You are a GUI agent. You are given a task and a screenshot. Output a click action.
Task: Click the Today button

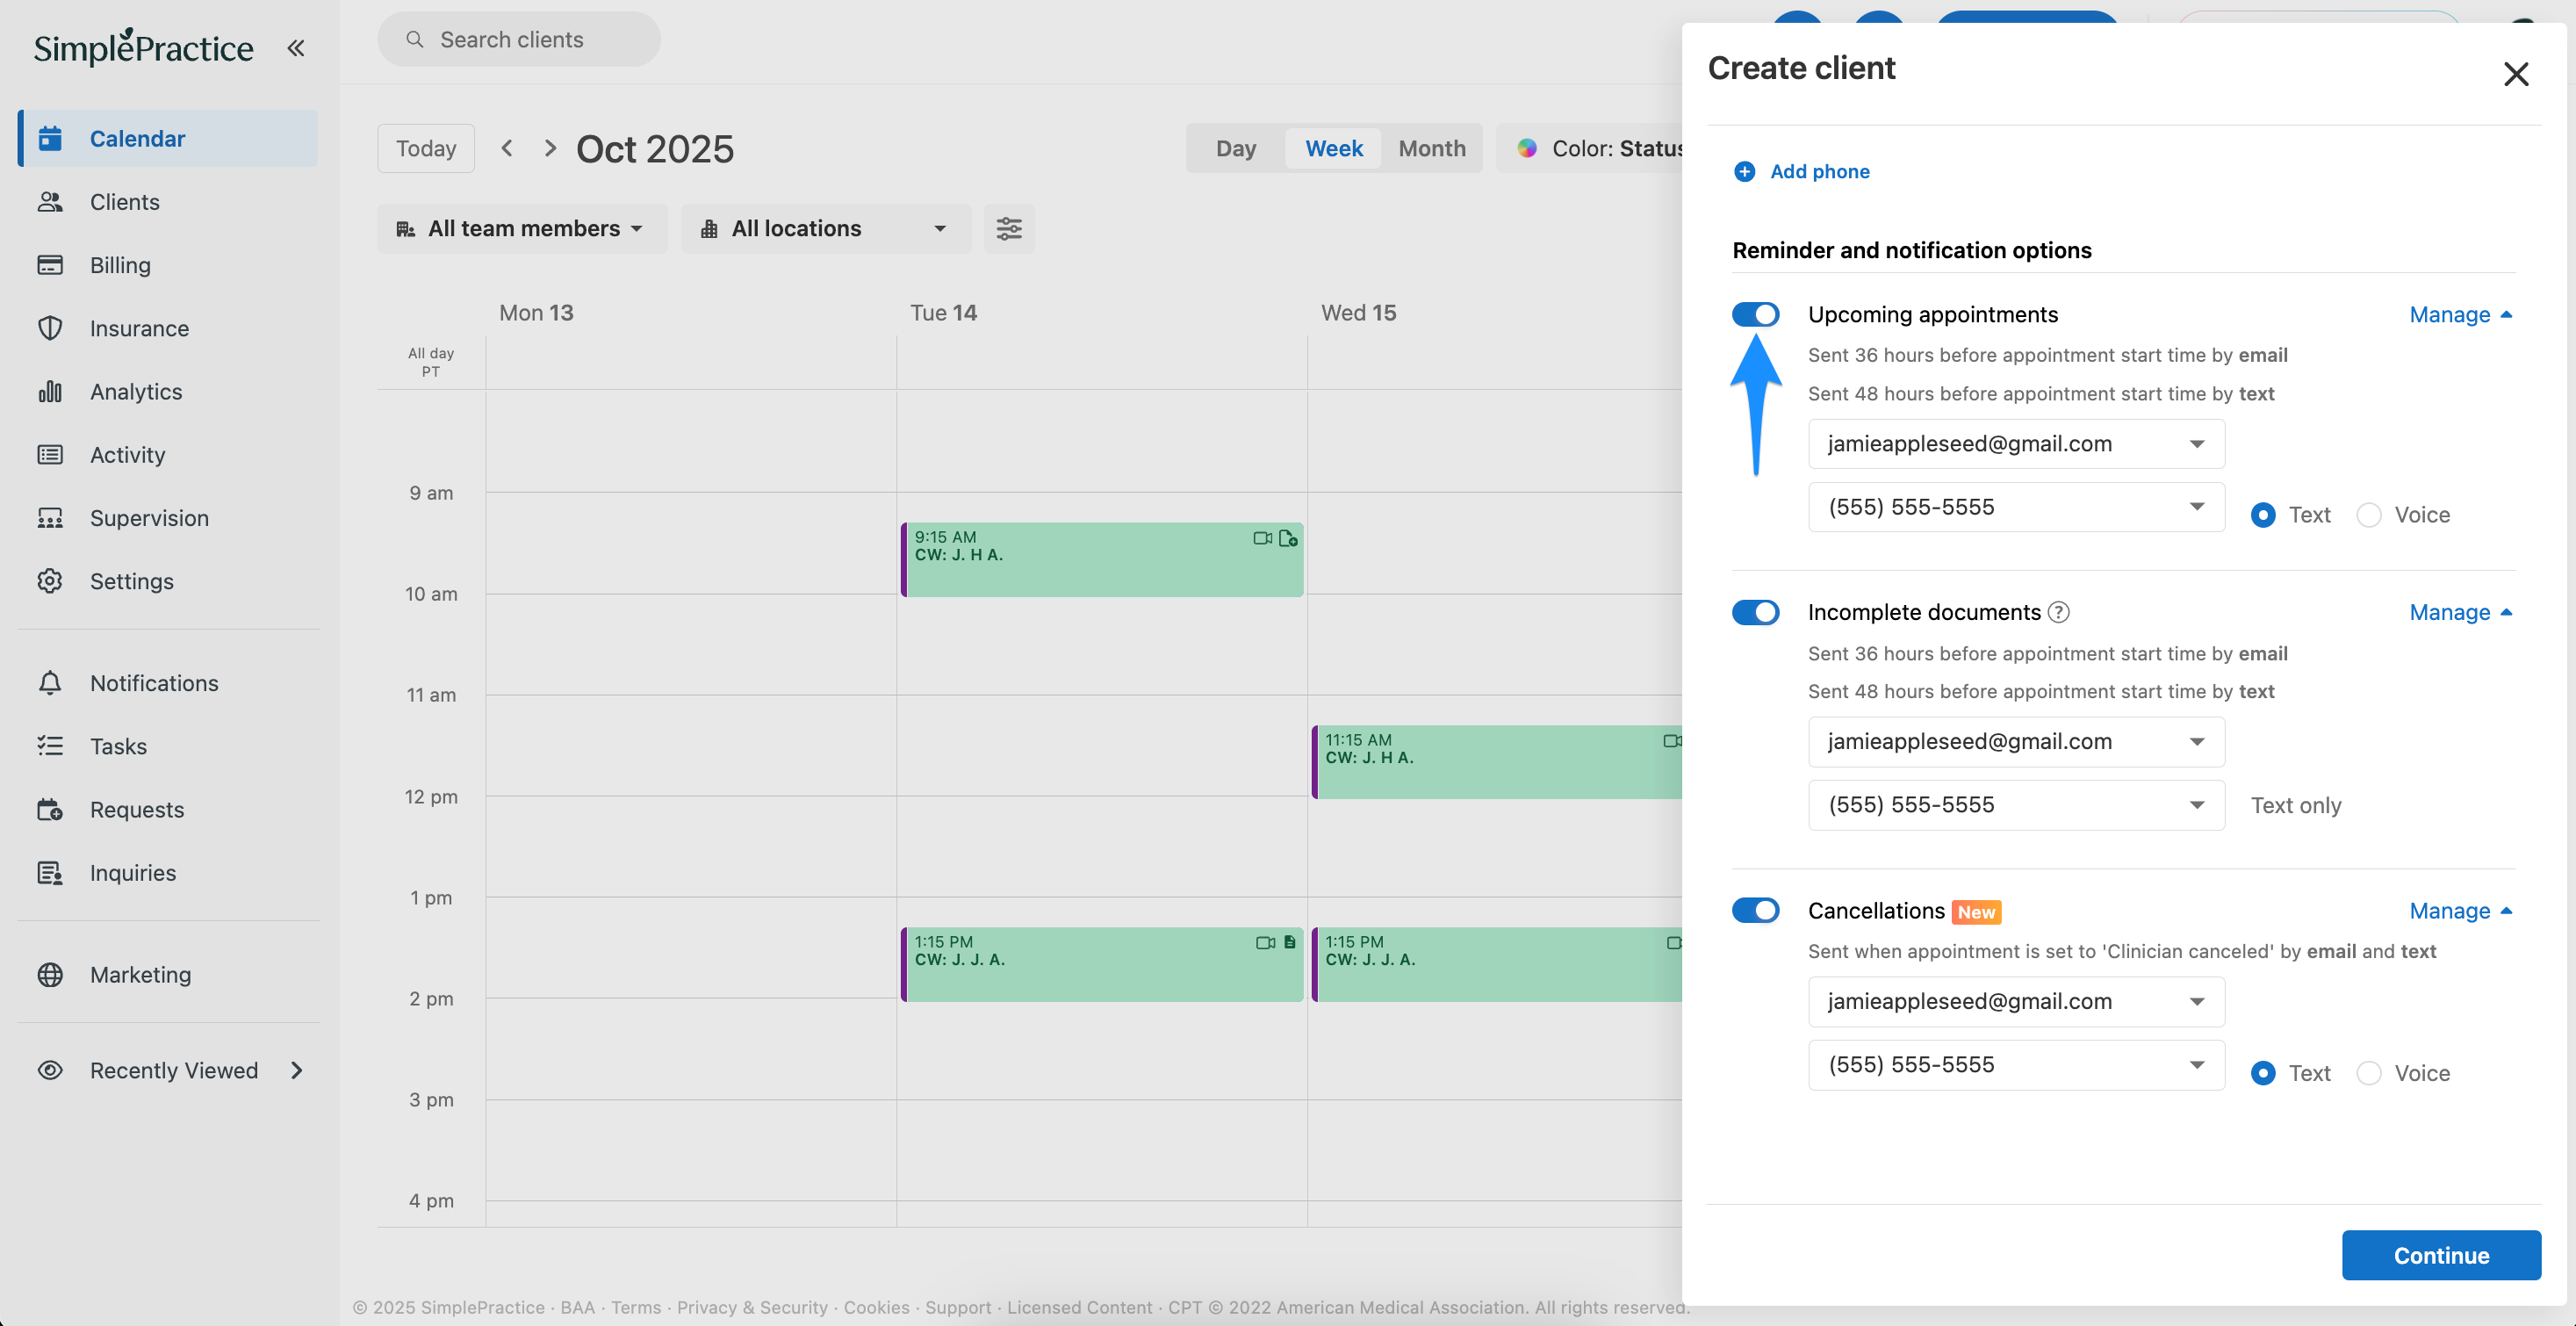426,148
